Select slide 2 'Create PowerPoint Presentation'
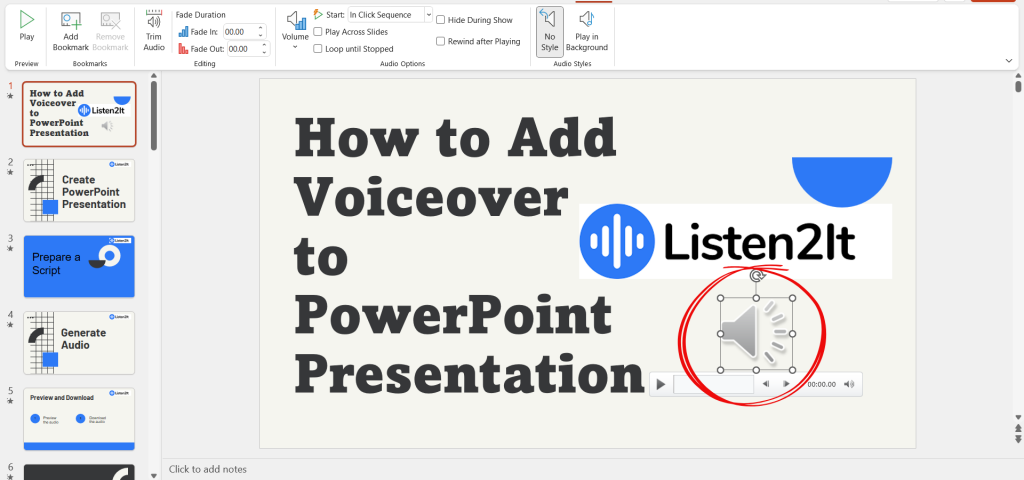Screen dimensions: 1024x480 [79, 191]
